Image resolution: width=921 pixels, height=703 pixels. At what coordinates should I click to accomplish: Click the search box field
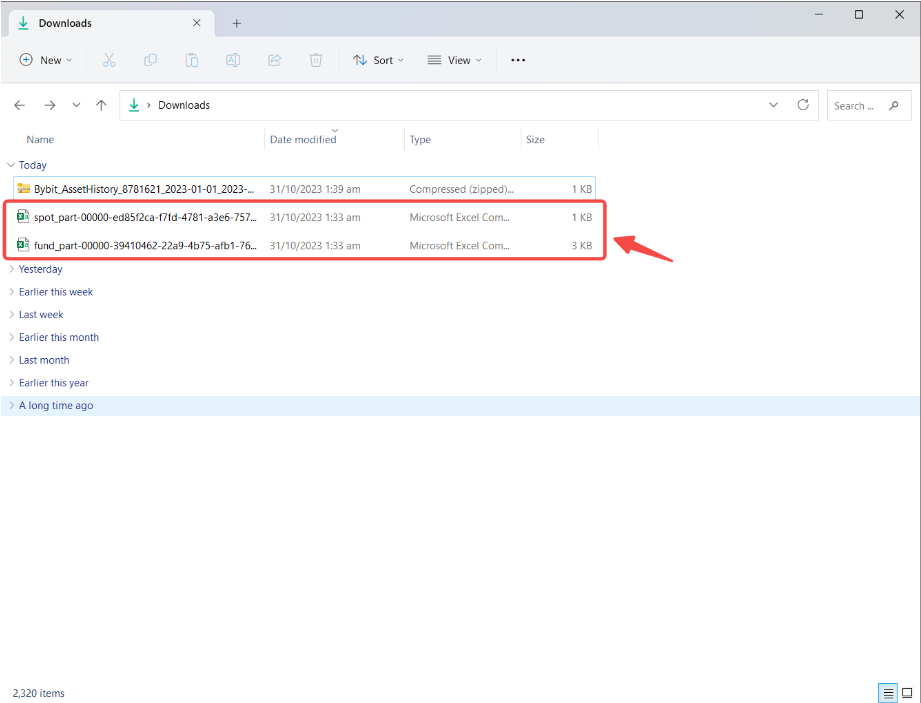point(862,105)
